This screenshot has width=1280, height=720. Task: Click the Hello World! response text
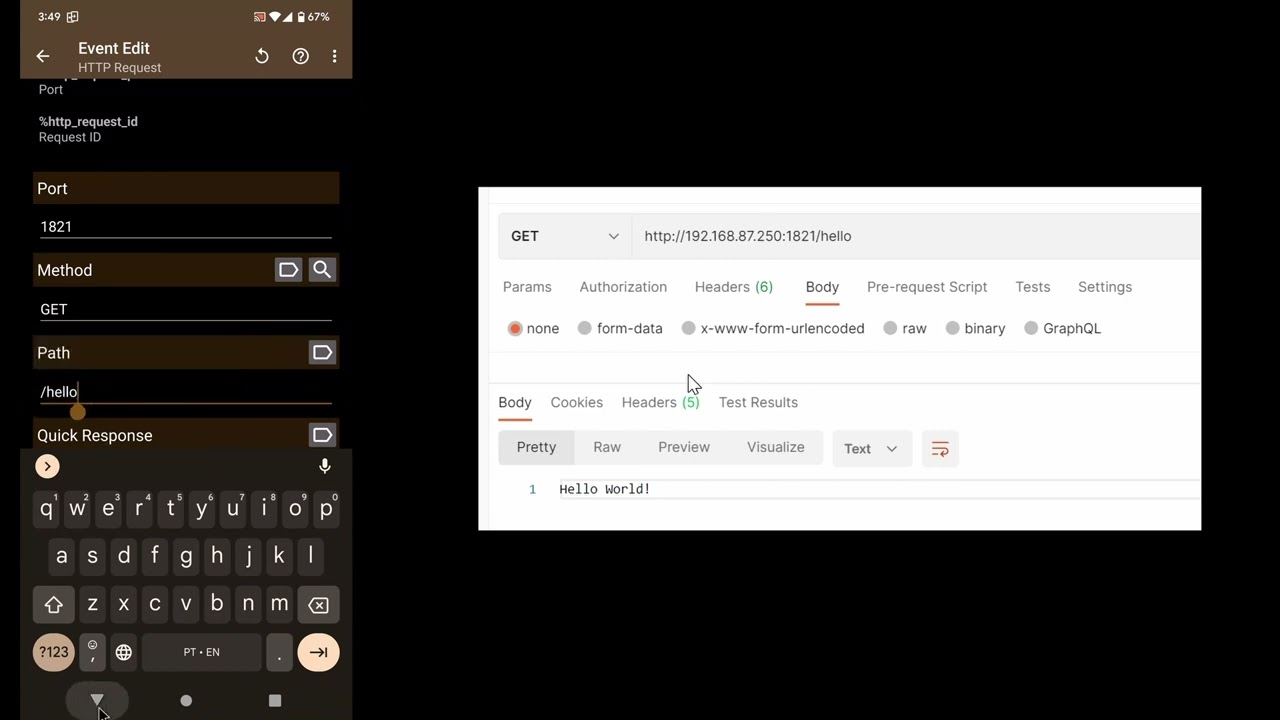[605, 489]
